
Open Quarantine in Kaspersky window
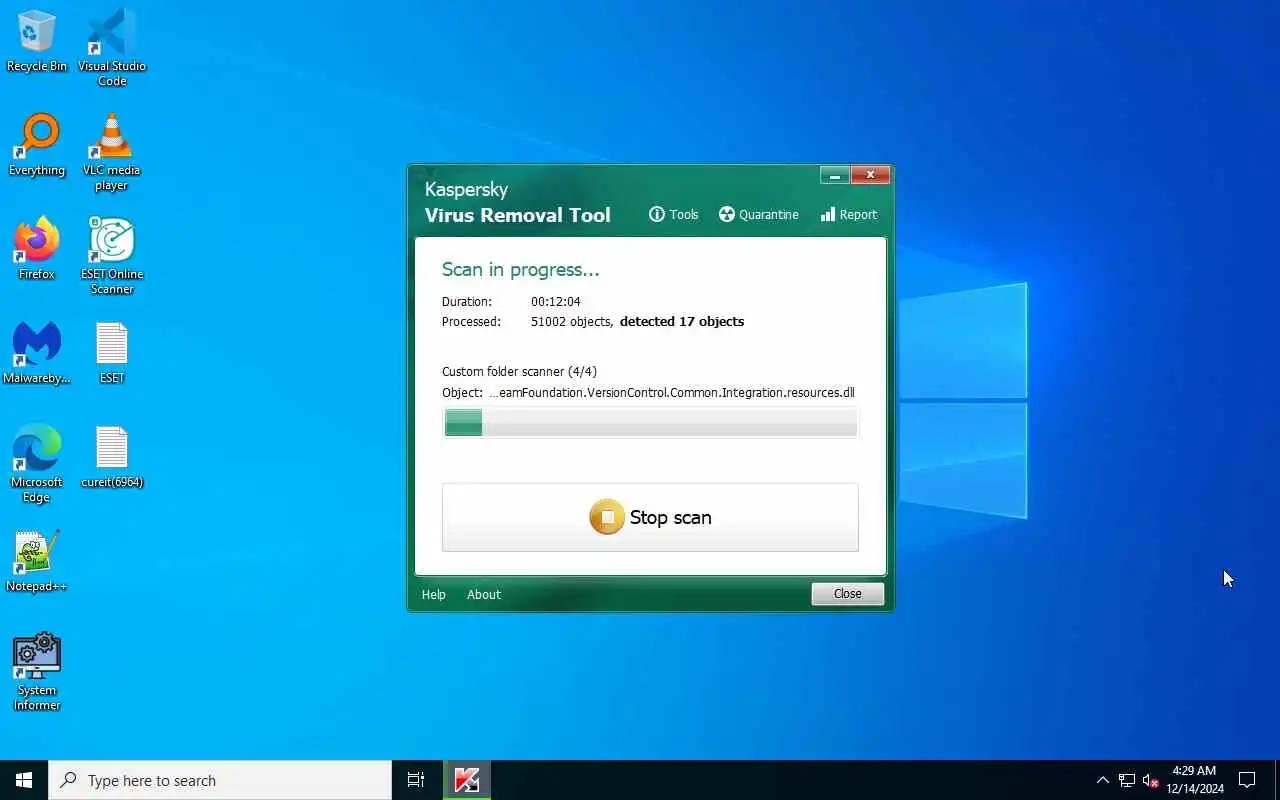click(759, 214)
